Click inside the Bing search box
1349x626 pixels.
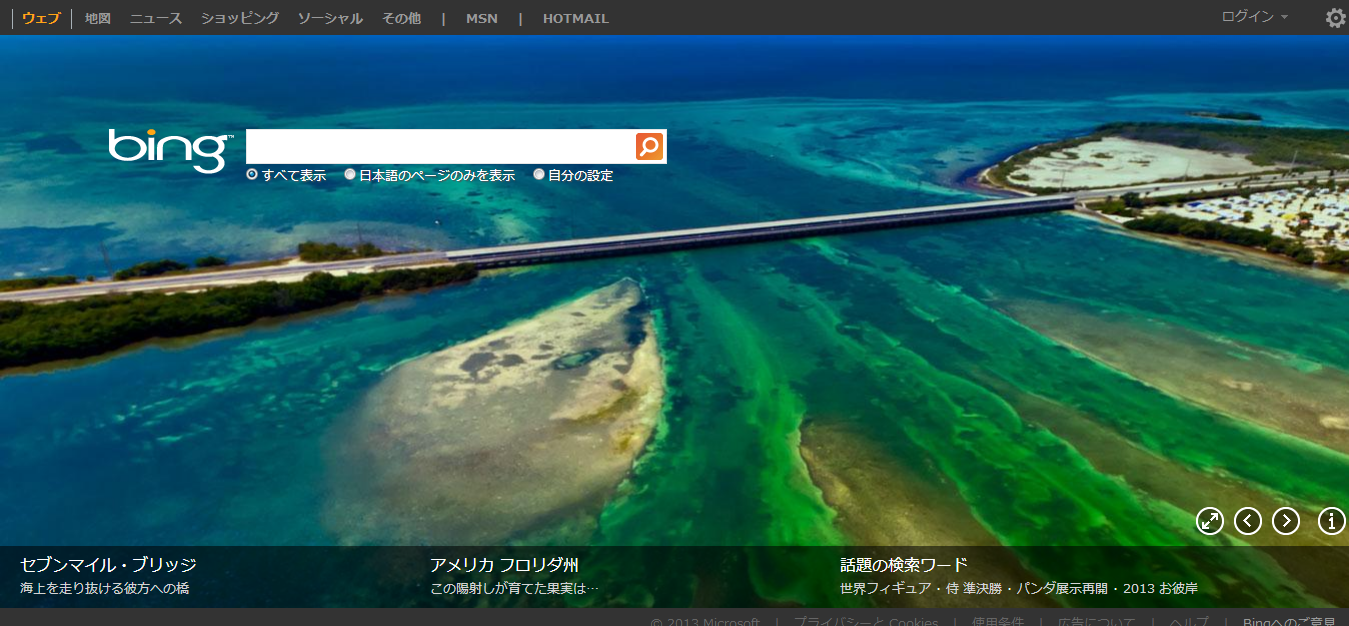[440, 147]
